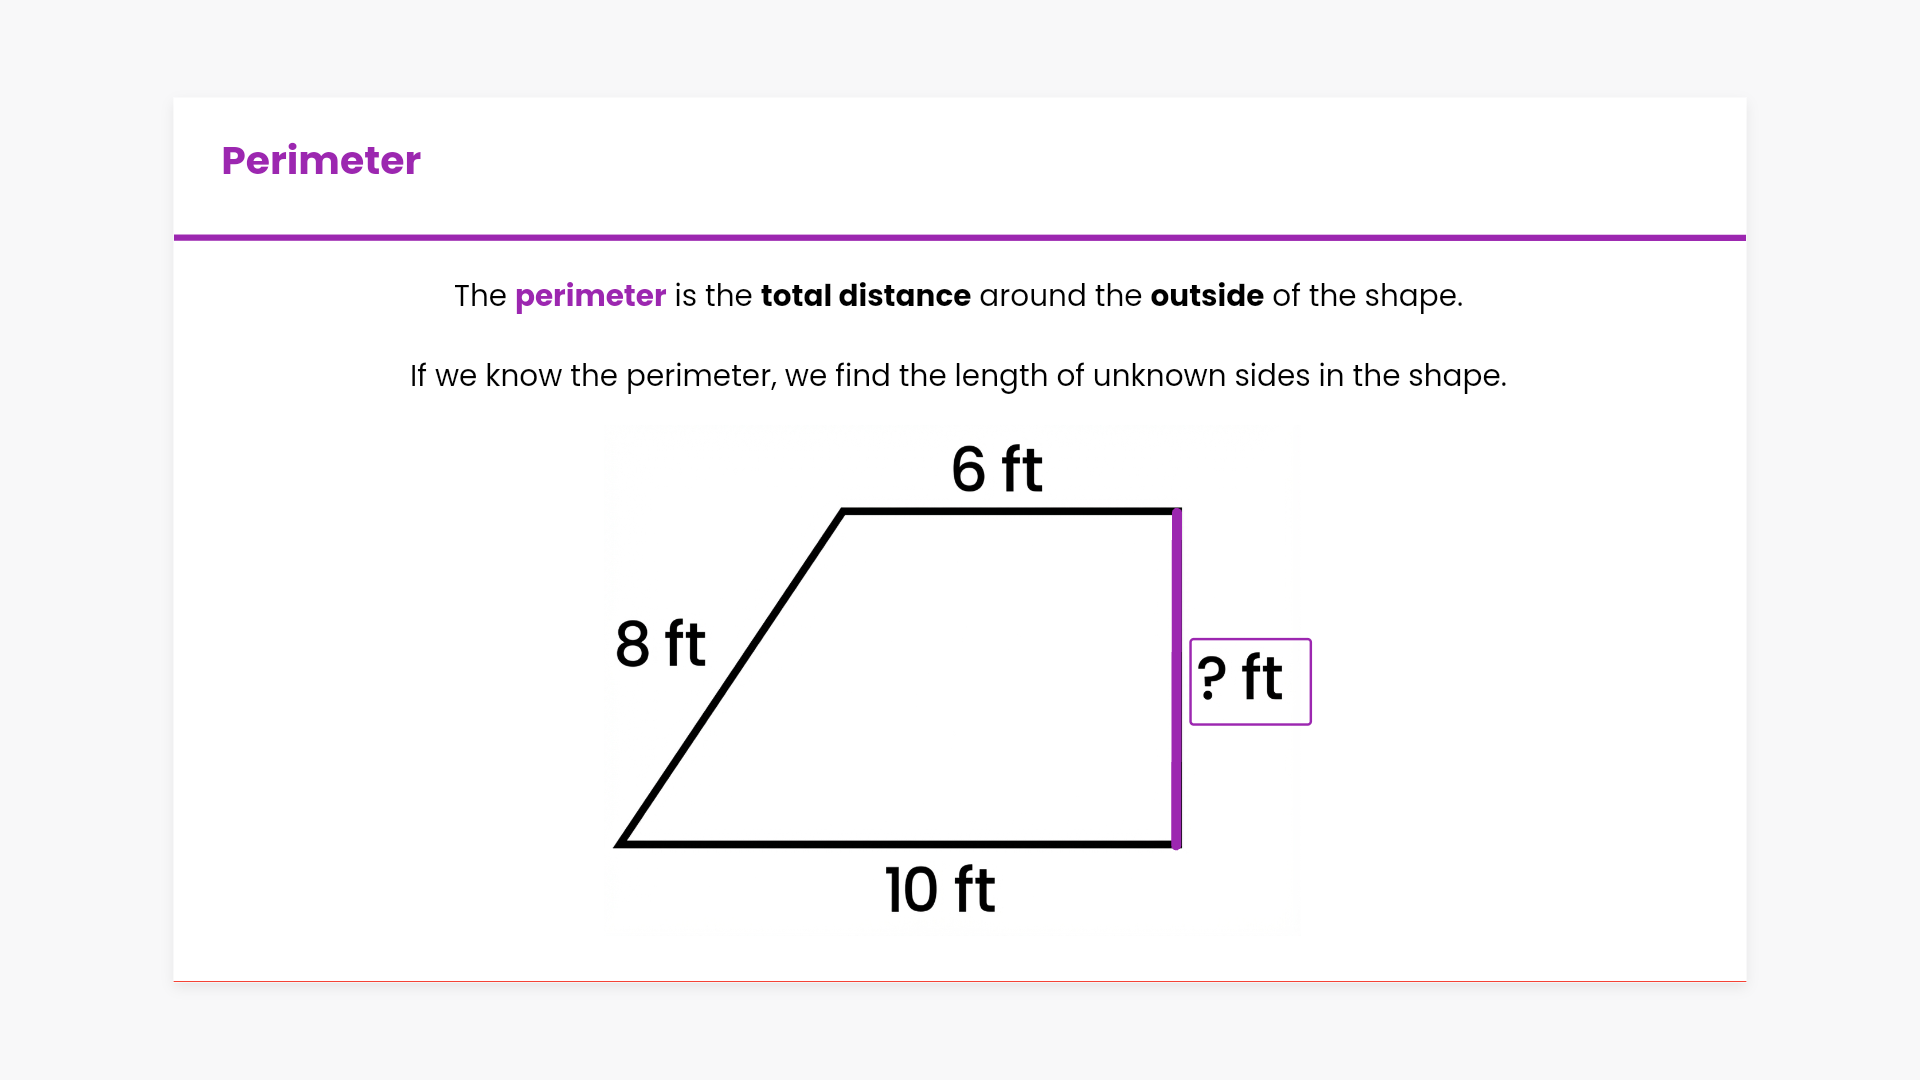Click the purple Perimeter heading
1920x1080 pixels.
click(x=320, y=160)
